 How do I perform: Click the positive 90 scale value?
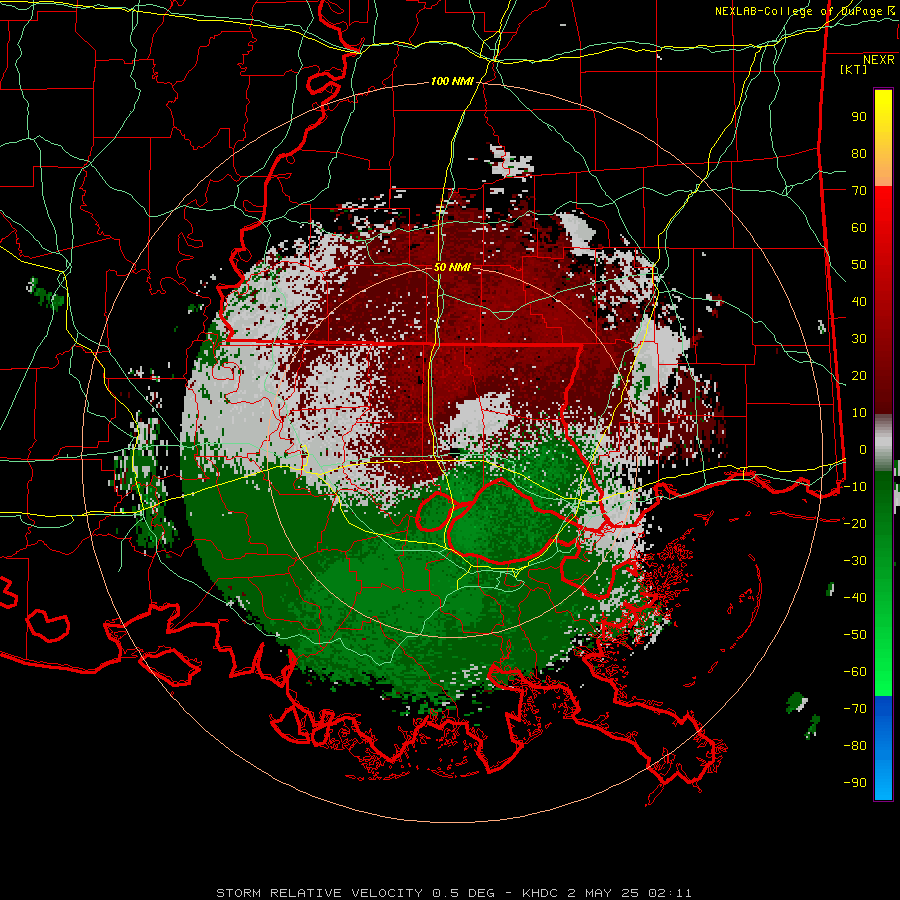click(859, 117)
